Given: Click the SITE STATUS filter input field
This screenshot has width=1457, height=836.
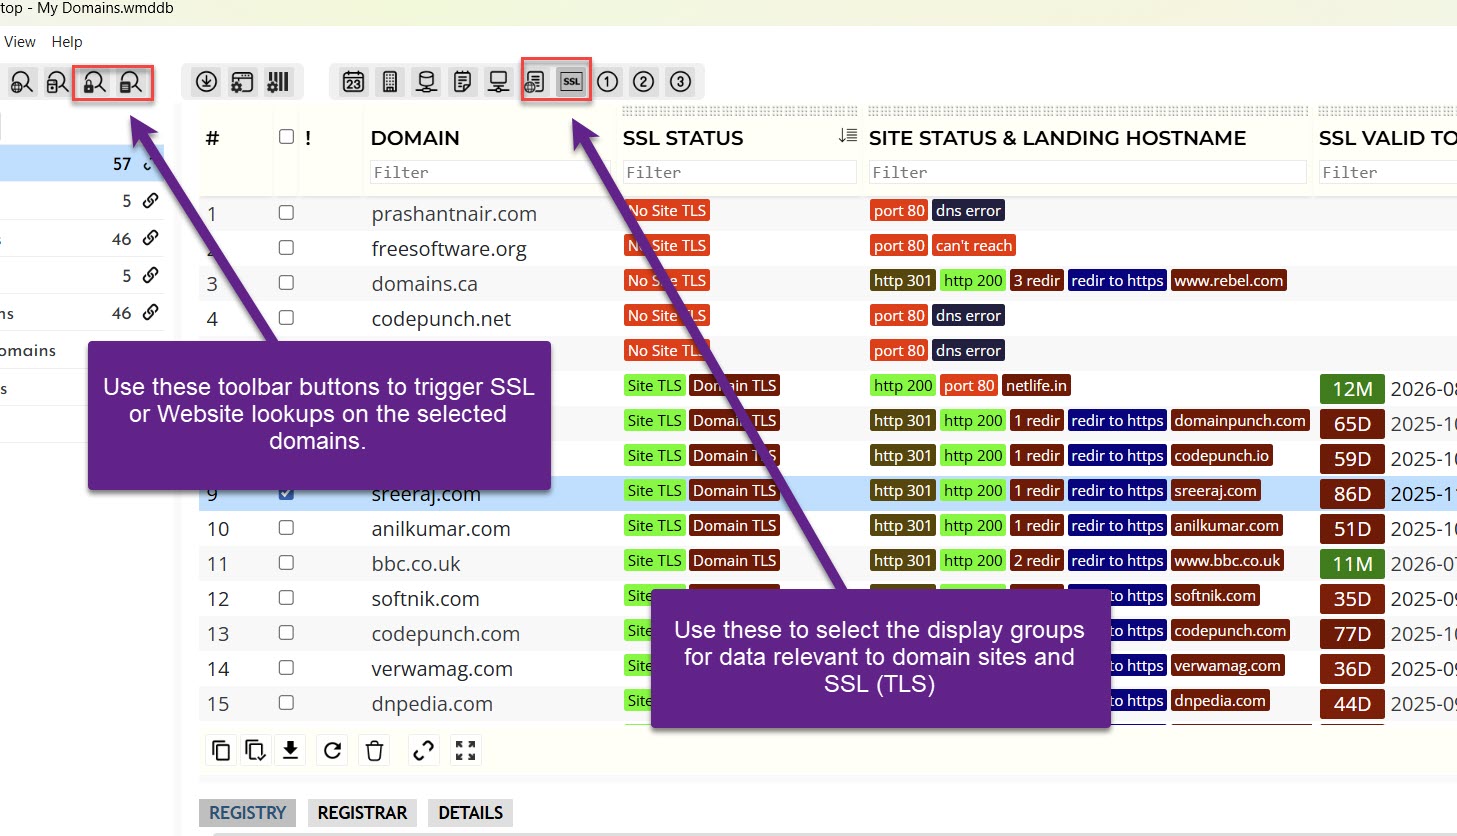Looking at the screenshot, I should pyautogui.click(x=1087, y=173).
